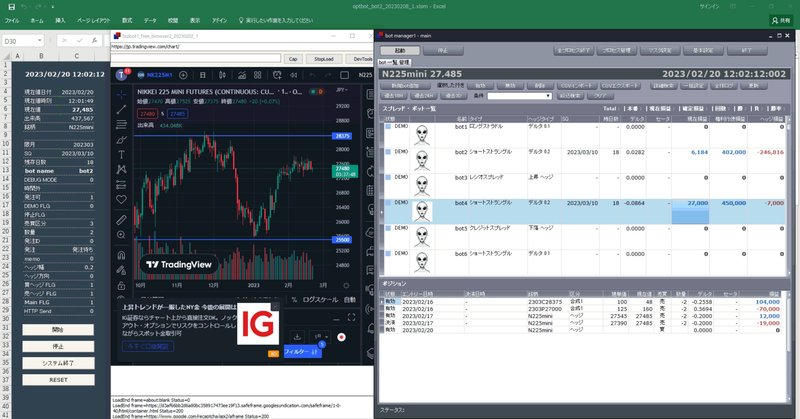Image resolution: width=800 pixels, height=419 pixels.
Task: Click the red record circle icon
Action: [341, 337]
